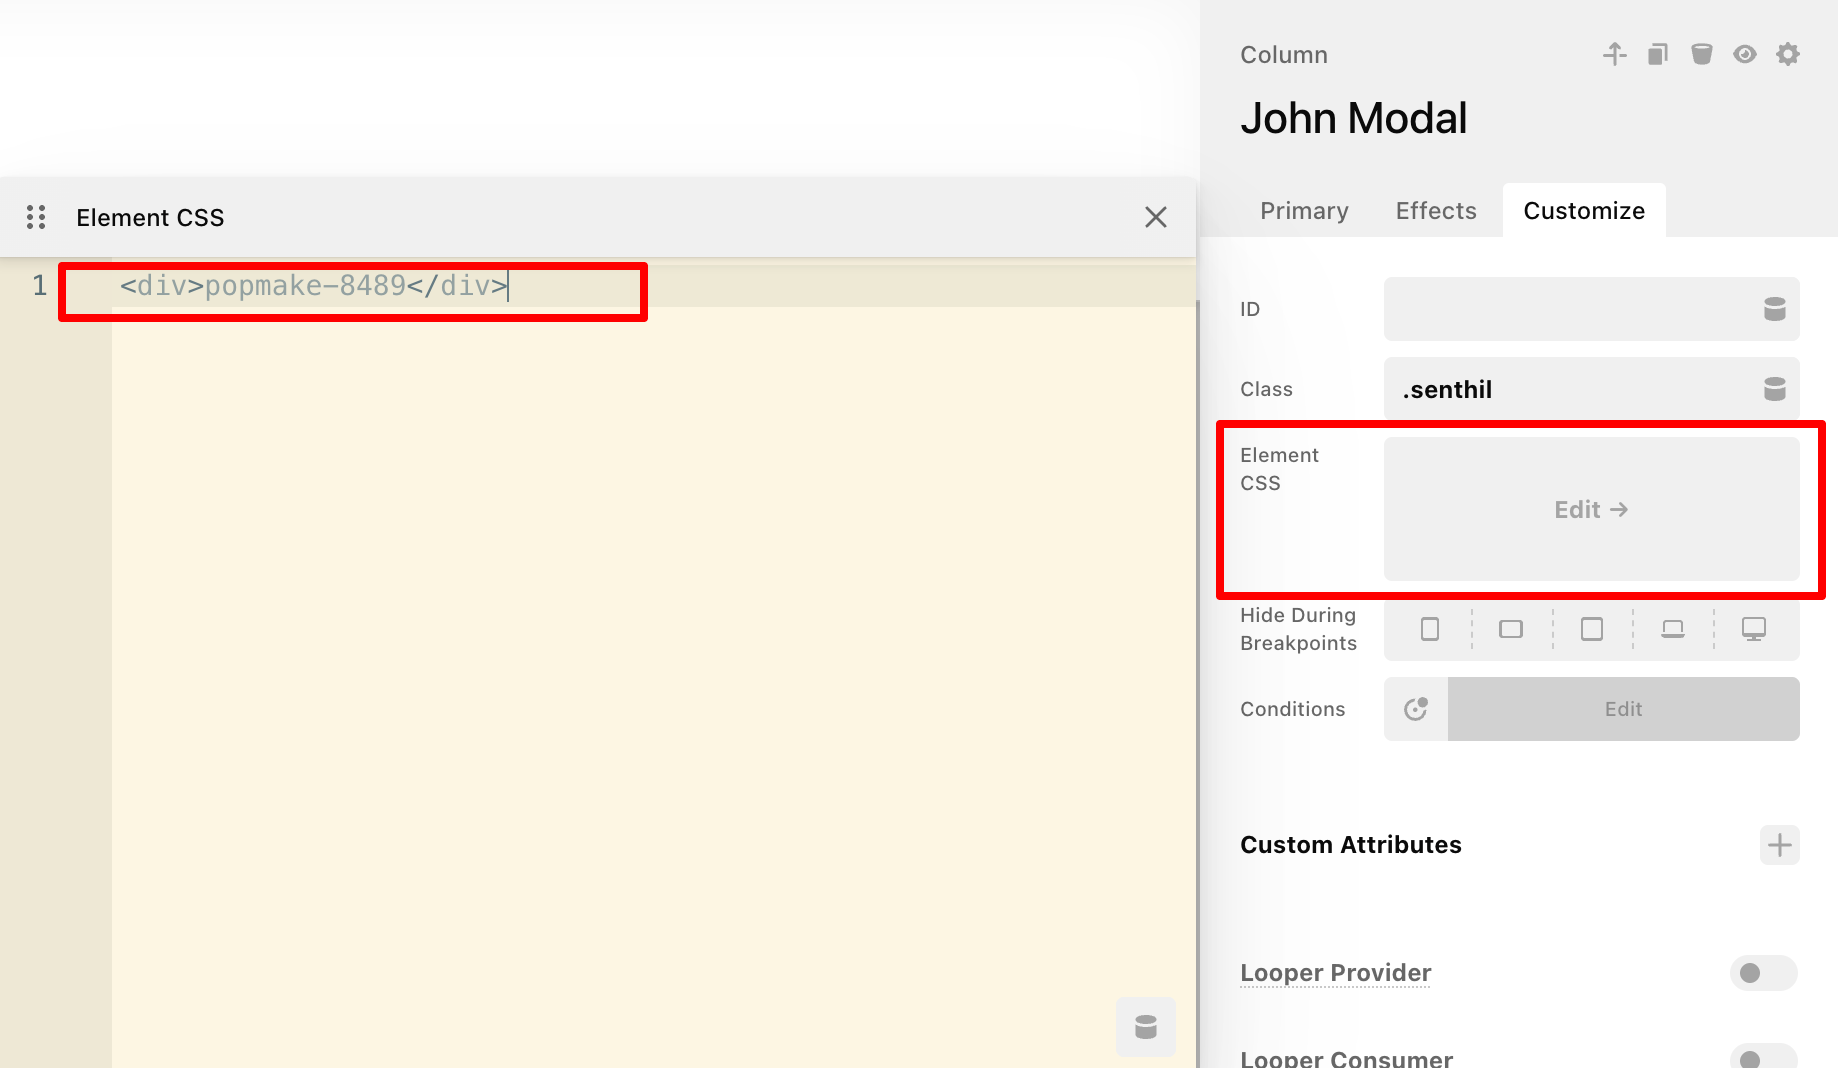Click the Conditions reset icon
This screenshot has height=1068, width=1838.
(1416, 709)
